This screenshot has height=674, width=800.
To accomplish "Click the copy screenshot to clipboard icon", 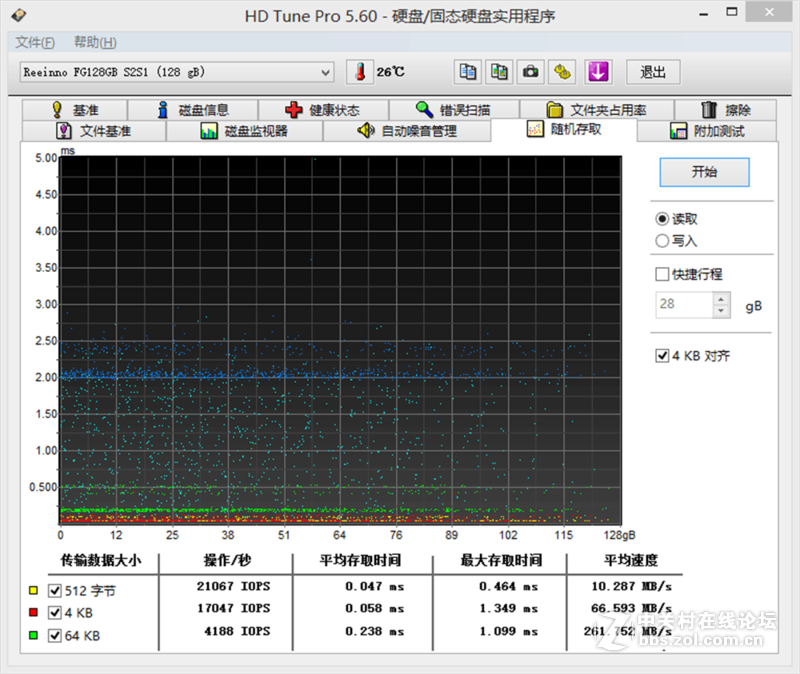I will pyautogui.click(x=498, y=72).
